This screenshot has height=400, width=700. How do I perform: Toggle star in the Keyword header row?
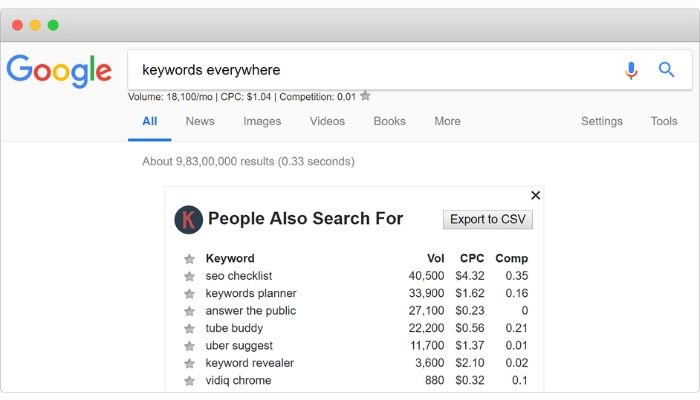pyautogui.click(x=189, y=259)
